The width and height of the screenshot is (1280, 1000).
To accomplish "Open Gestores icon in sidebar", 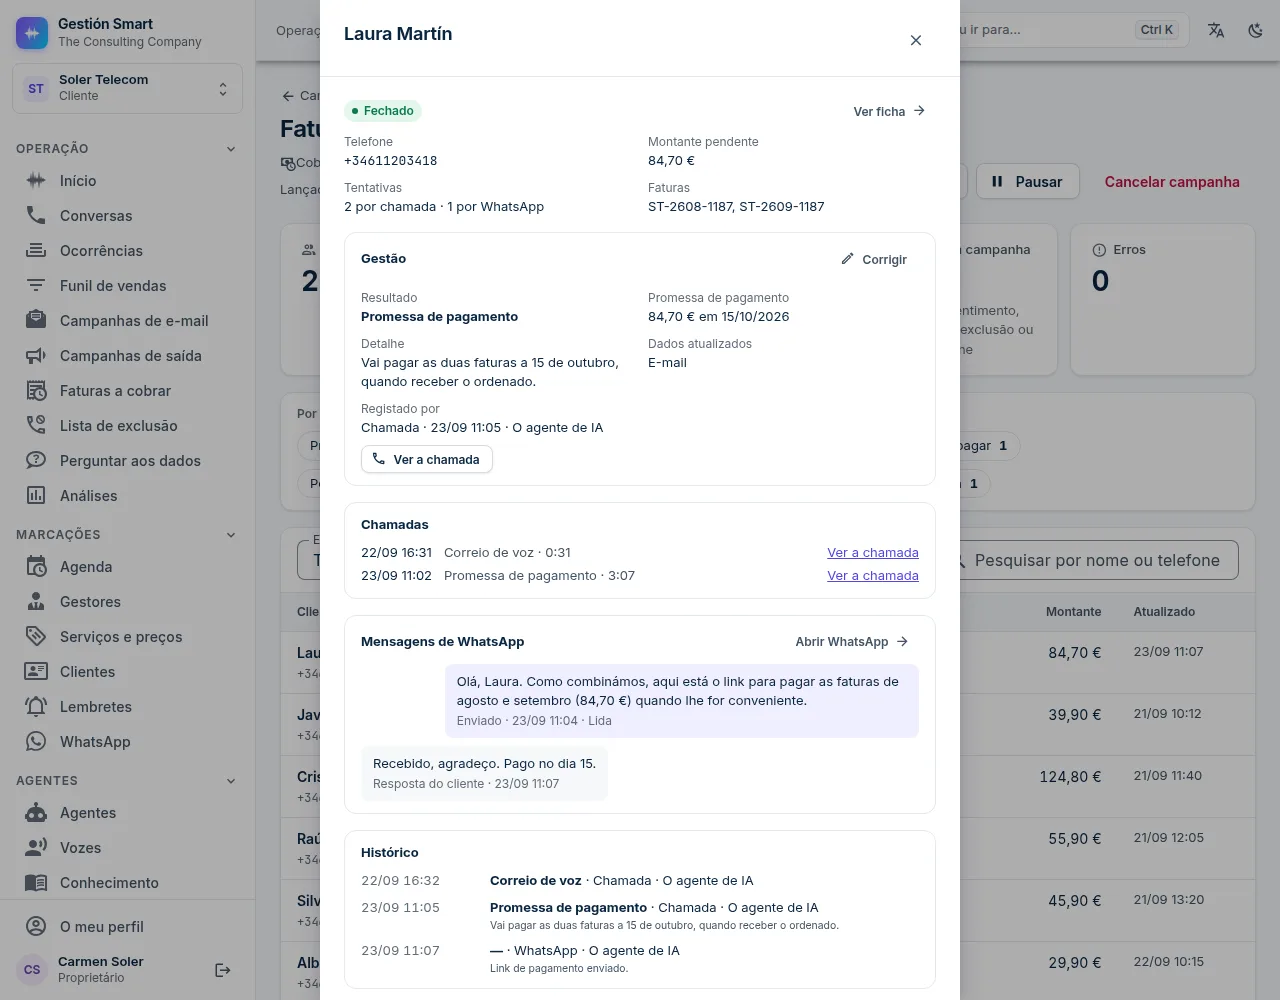I will [x=36, y=602].
